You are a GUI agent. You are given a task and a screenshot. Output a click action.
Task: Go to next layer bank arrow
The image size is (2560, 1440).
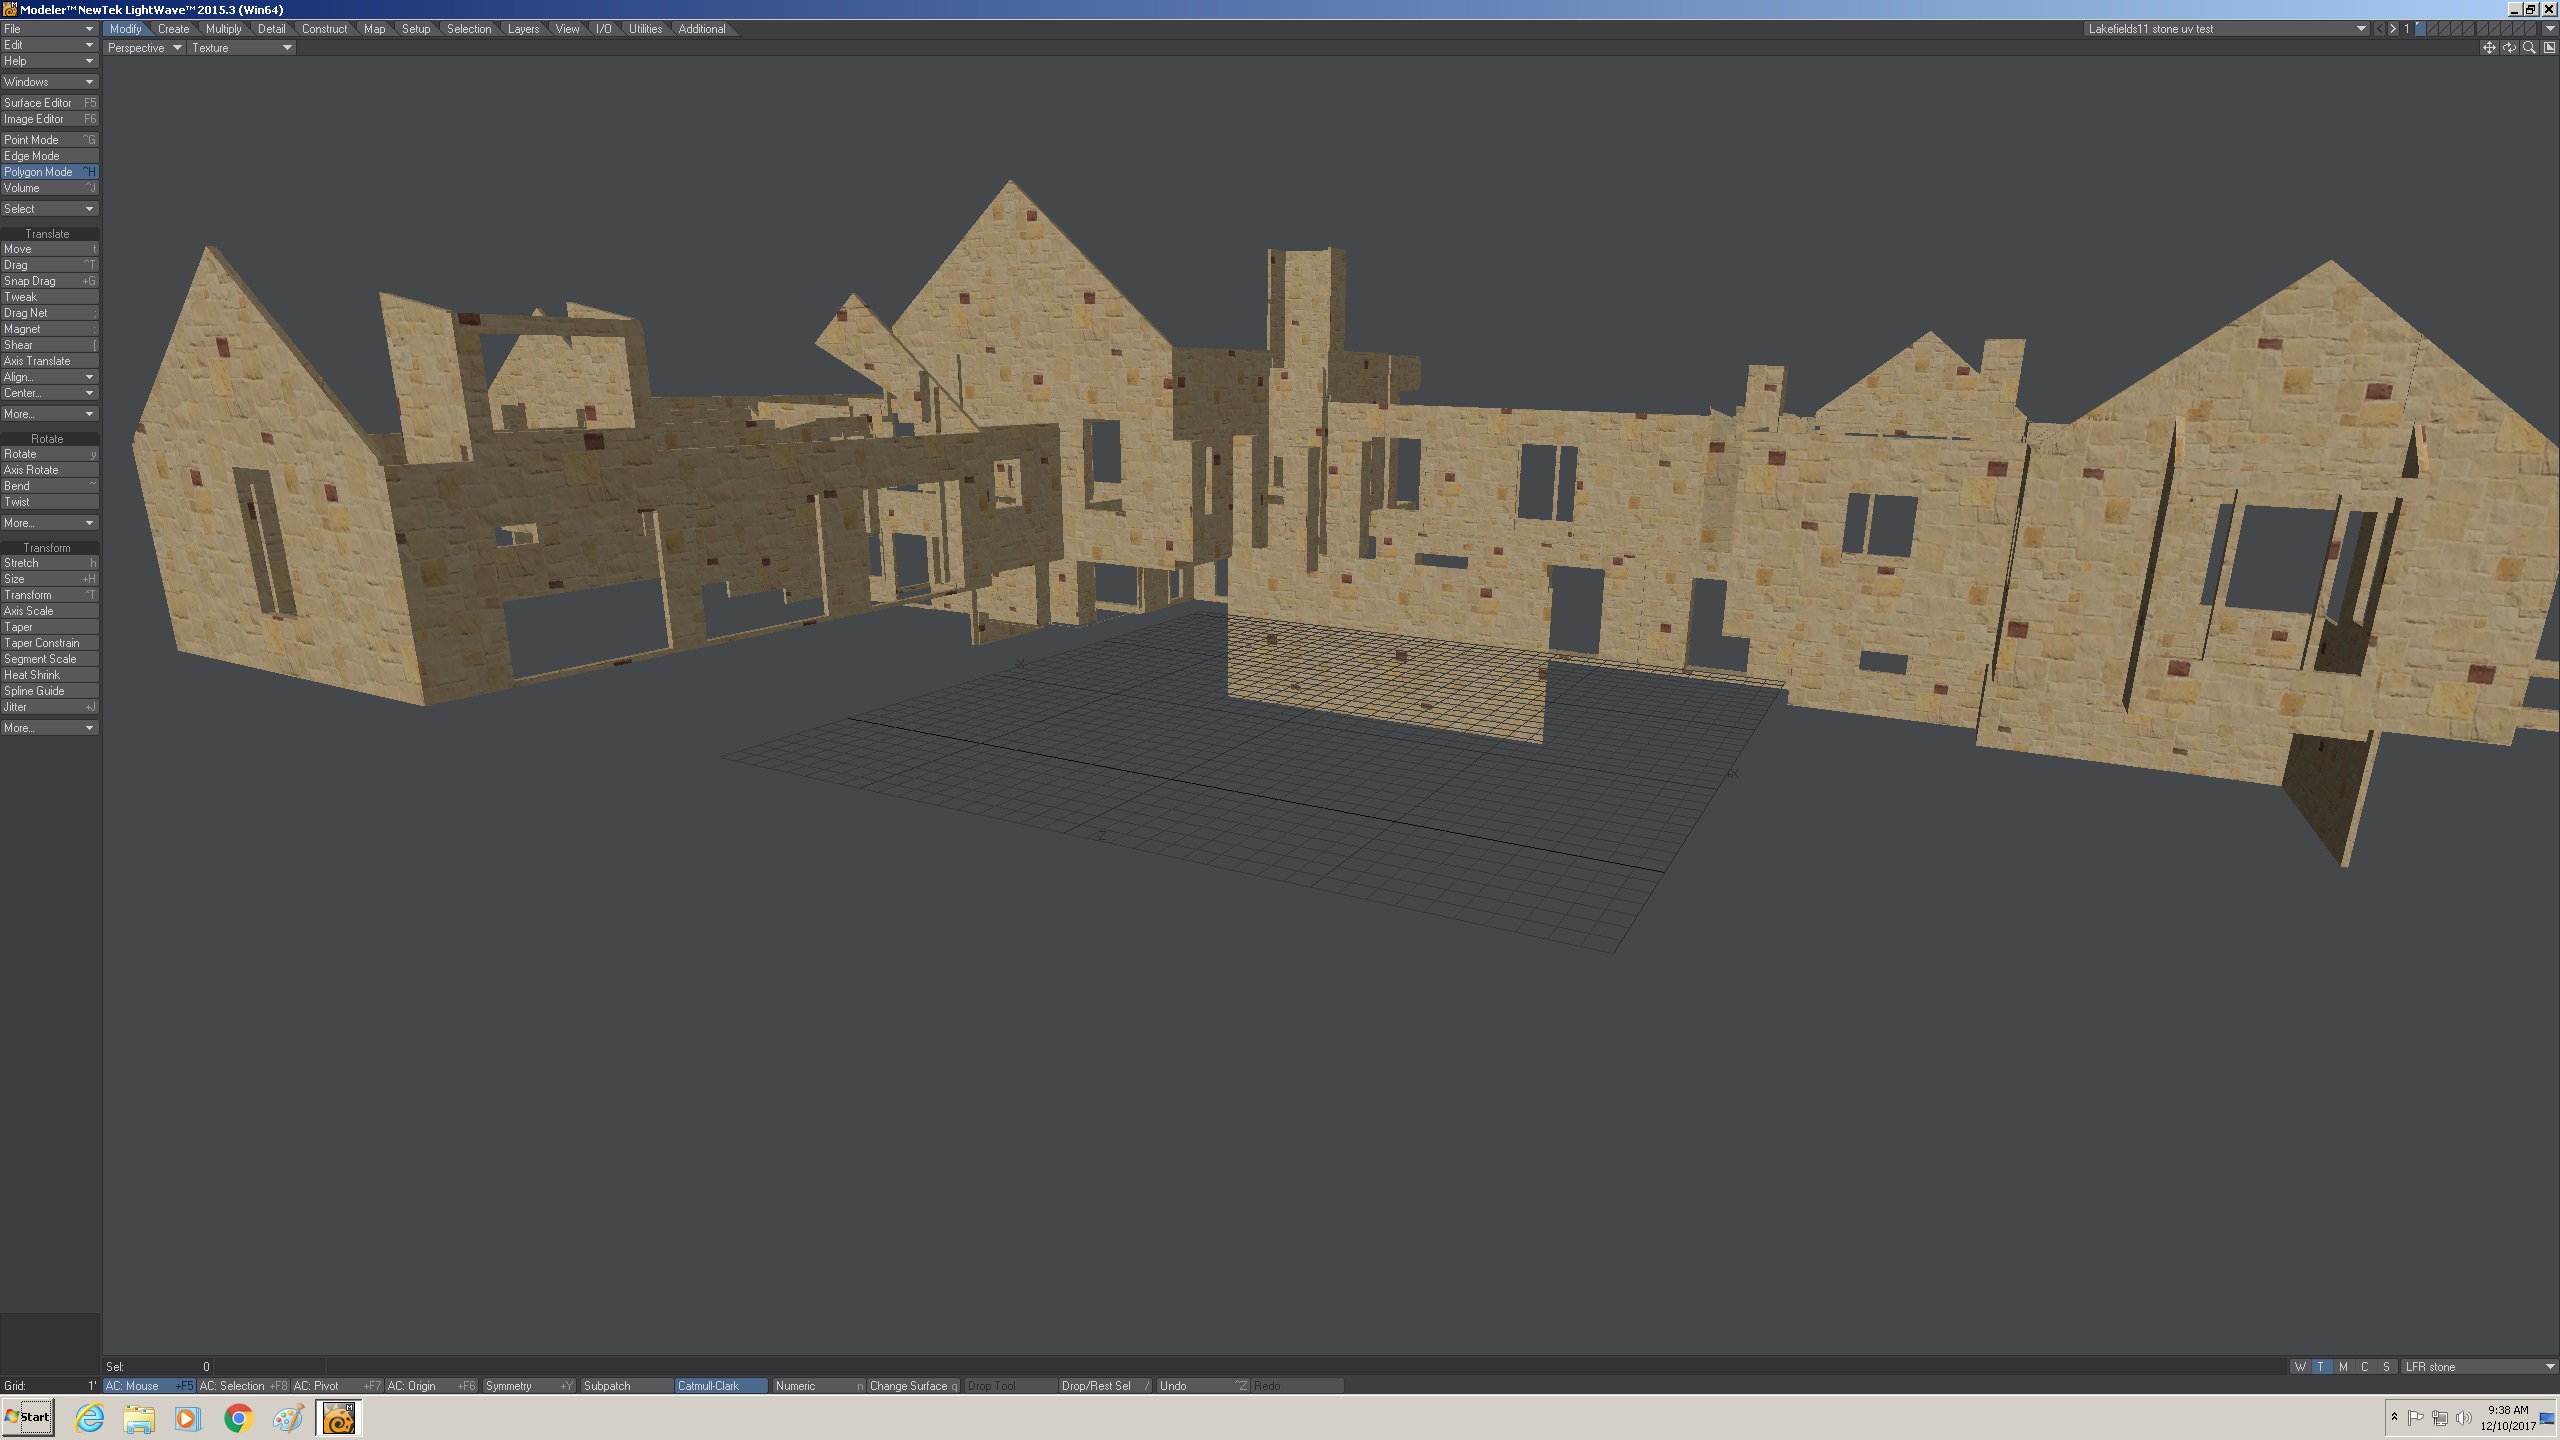point(2393,29)
